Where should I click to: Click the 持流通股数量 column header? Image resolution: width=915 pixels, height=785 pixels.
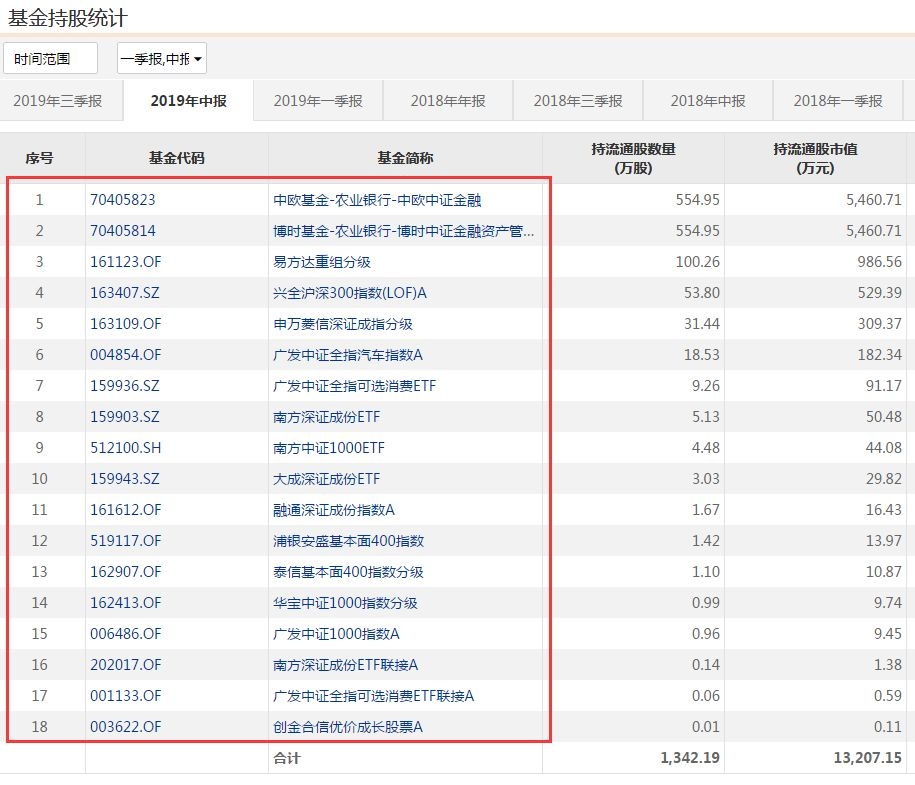(633, 158)
